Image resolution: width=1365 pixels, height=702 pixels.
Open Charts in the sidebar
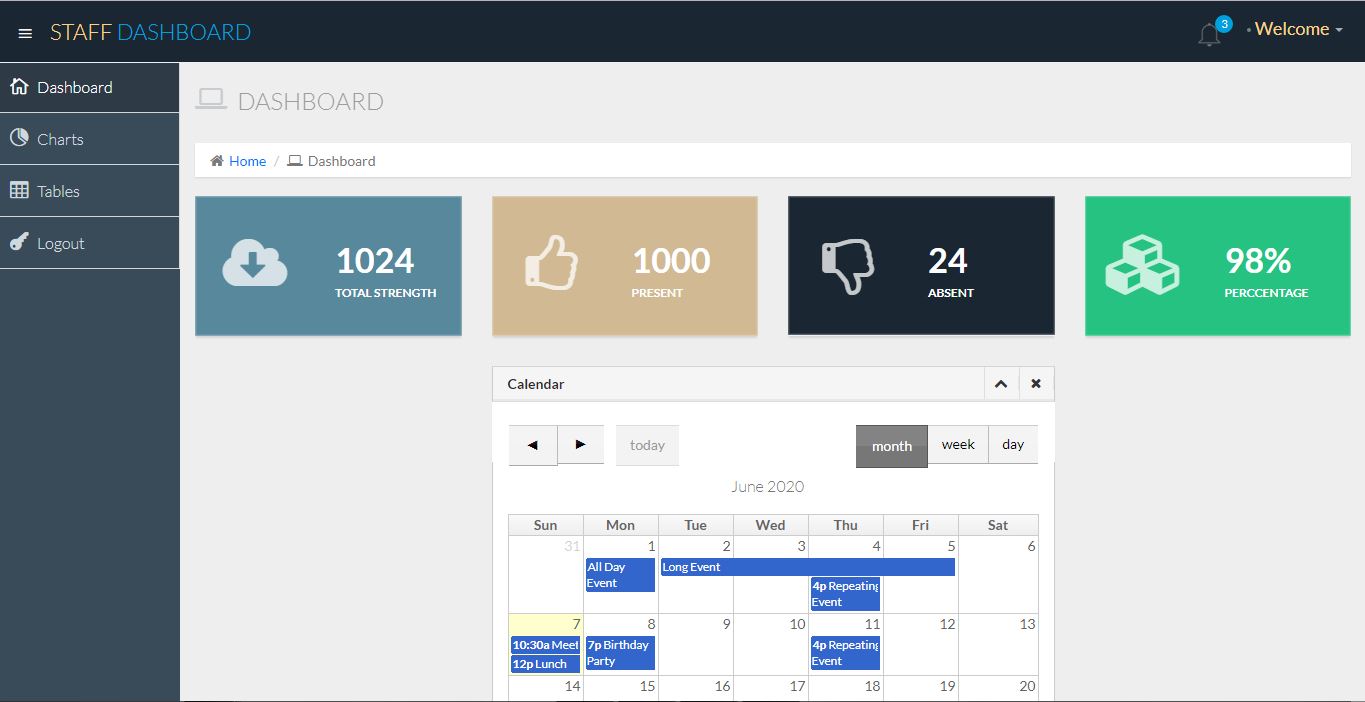click(x=60, y=139)
